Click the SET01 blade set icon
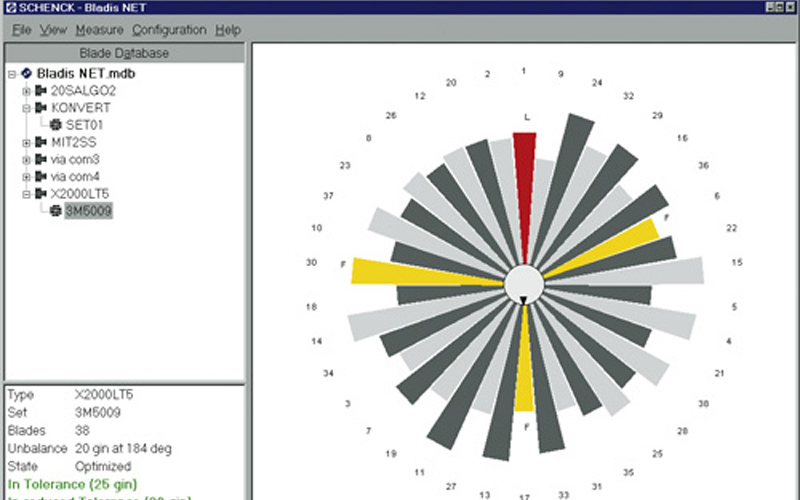The width and height of the screenshot is (800, 500). coord(56,125)
